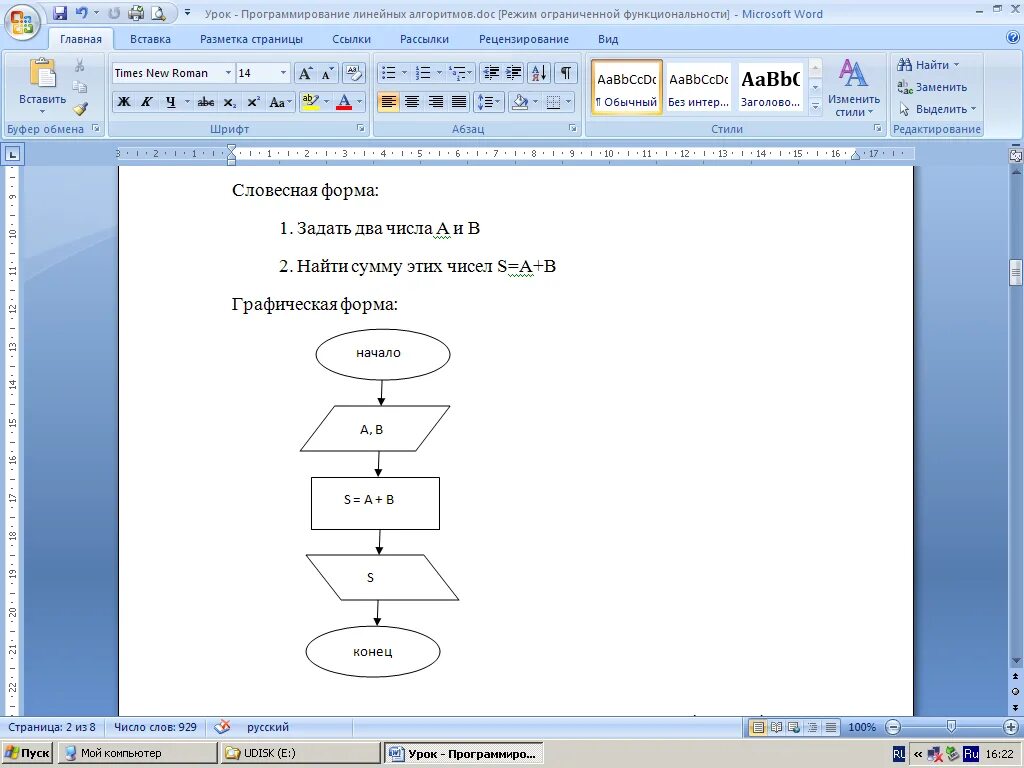Open the Ссылки ribbon tab
This screenshot has width=1024, height=768.
pos(351,39)
